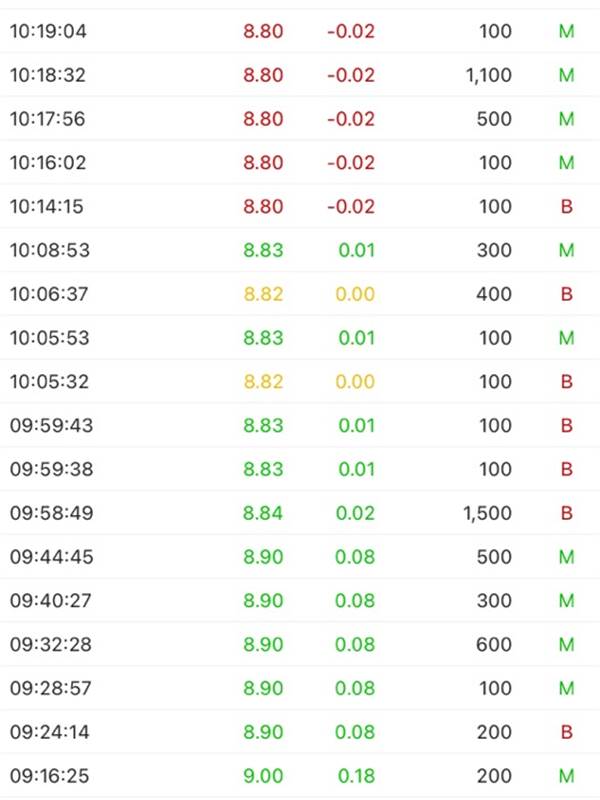Select the 09:59:38 timestamp
The height and width of the screenshot is (800, 600).
(50, 469)
